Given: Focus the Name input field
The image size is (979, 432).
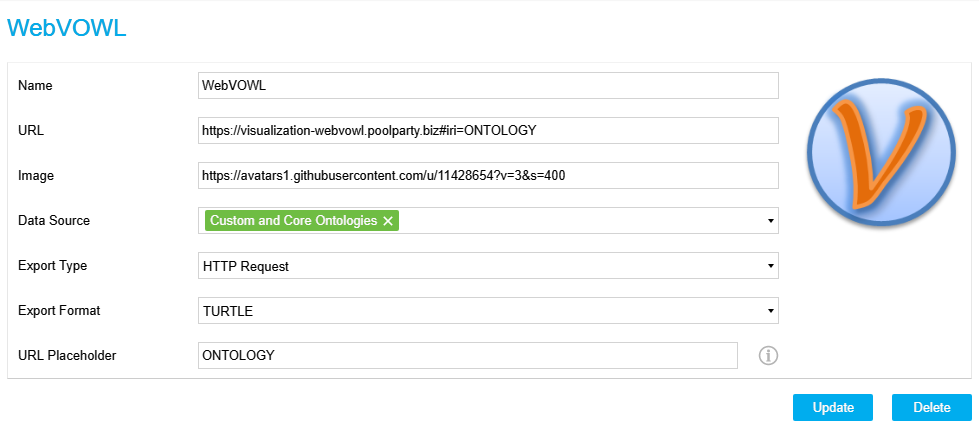Looking at the screenshot, I should pos(488,85).
